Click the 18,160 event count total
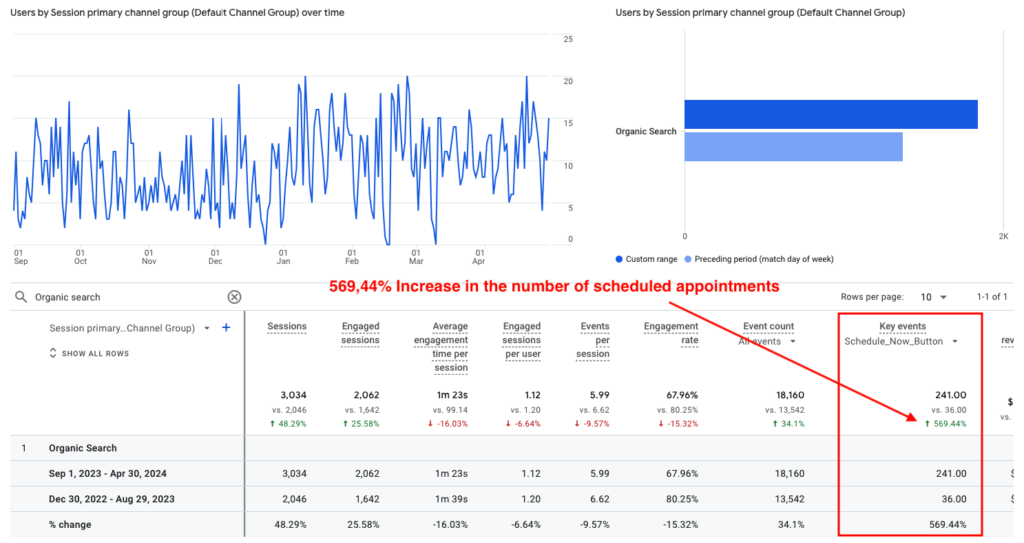 pos(790,395)
